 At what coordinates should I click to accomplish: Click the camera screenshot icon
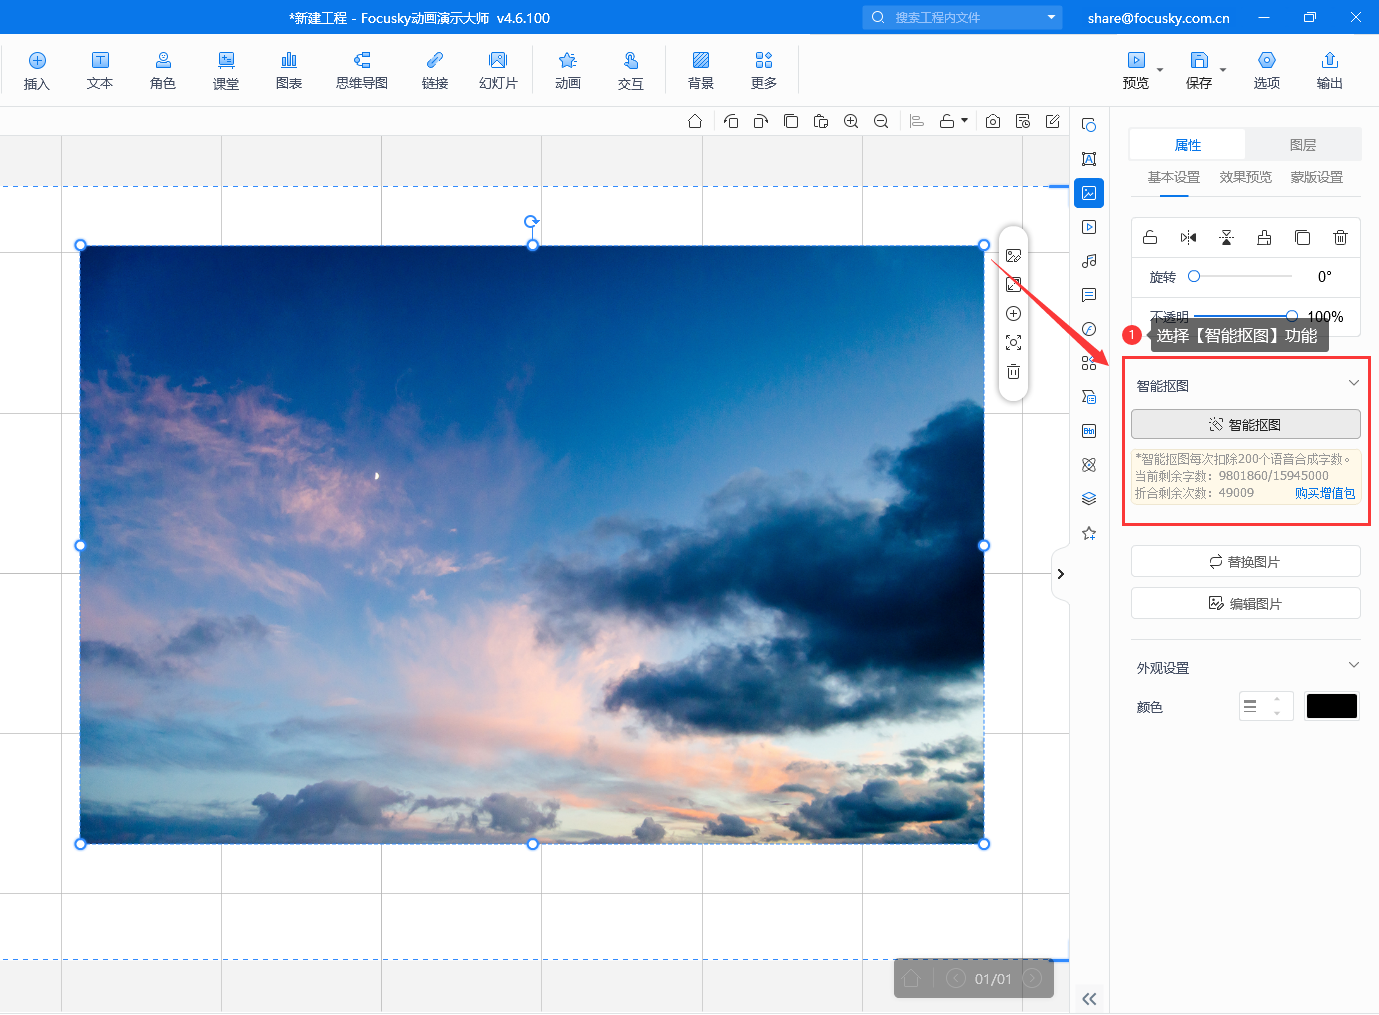click(x=993, y=121)
